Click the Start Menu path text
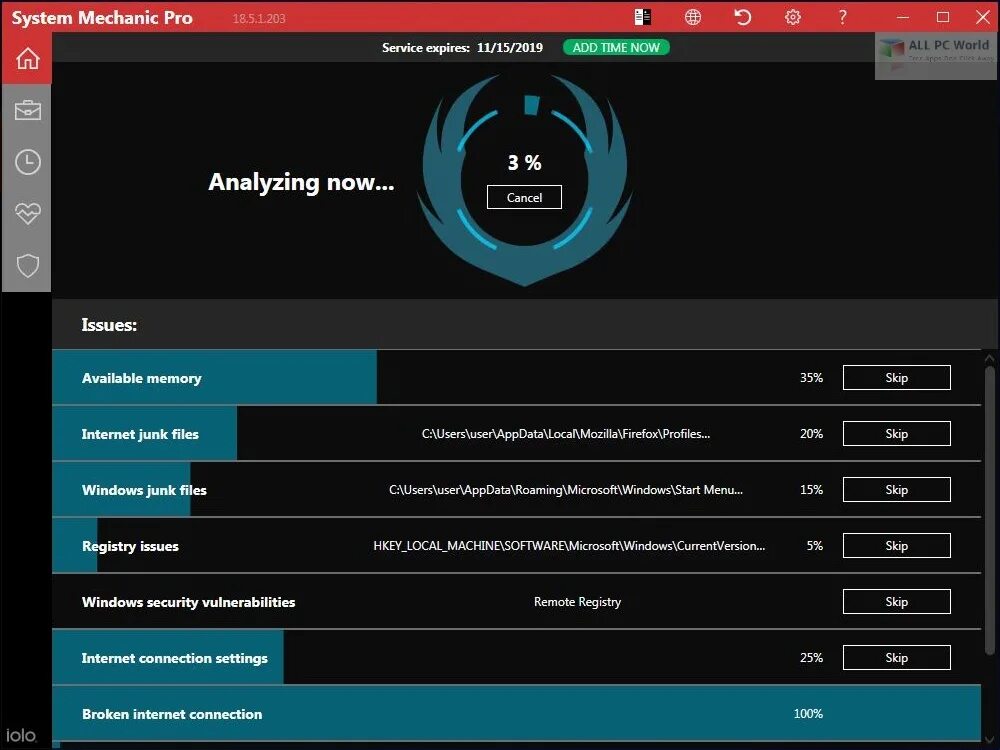 tap(566, 490)
